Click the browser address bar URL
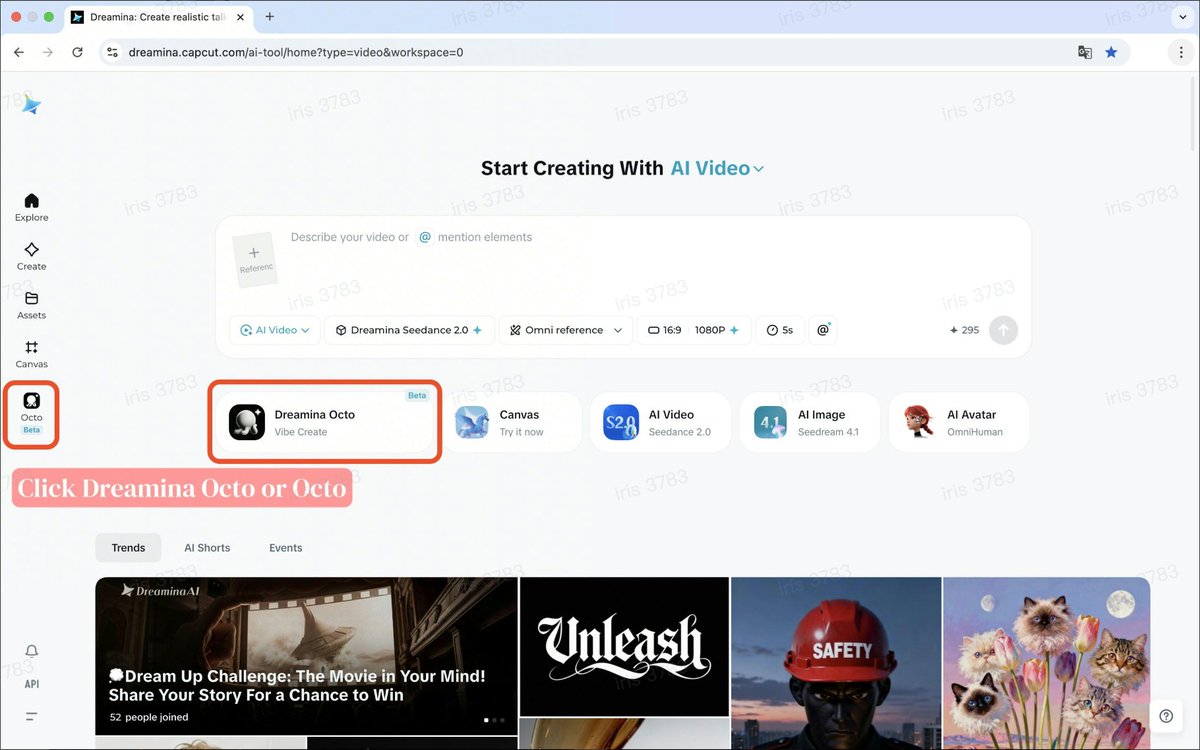The height and width of the screenshot is (750, 1200). pyautogui.click(x=296, y=52)
